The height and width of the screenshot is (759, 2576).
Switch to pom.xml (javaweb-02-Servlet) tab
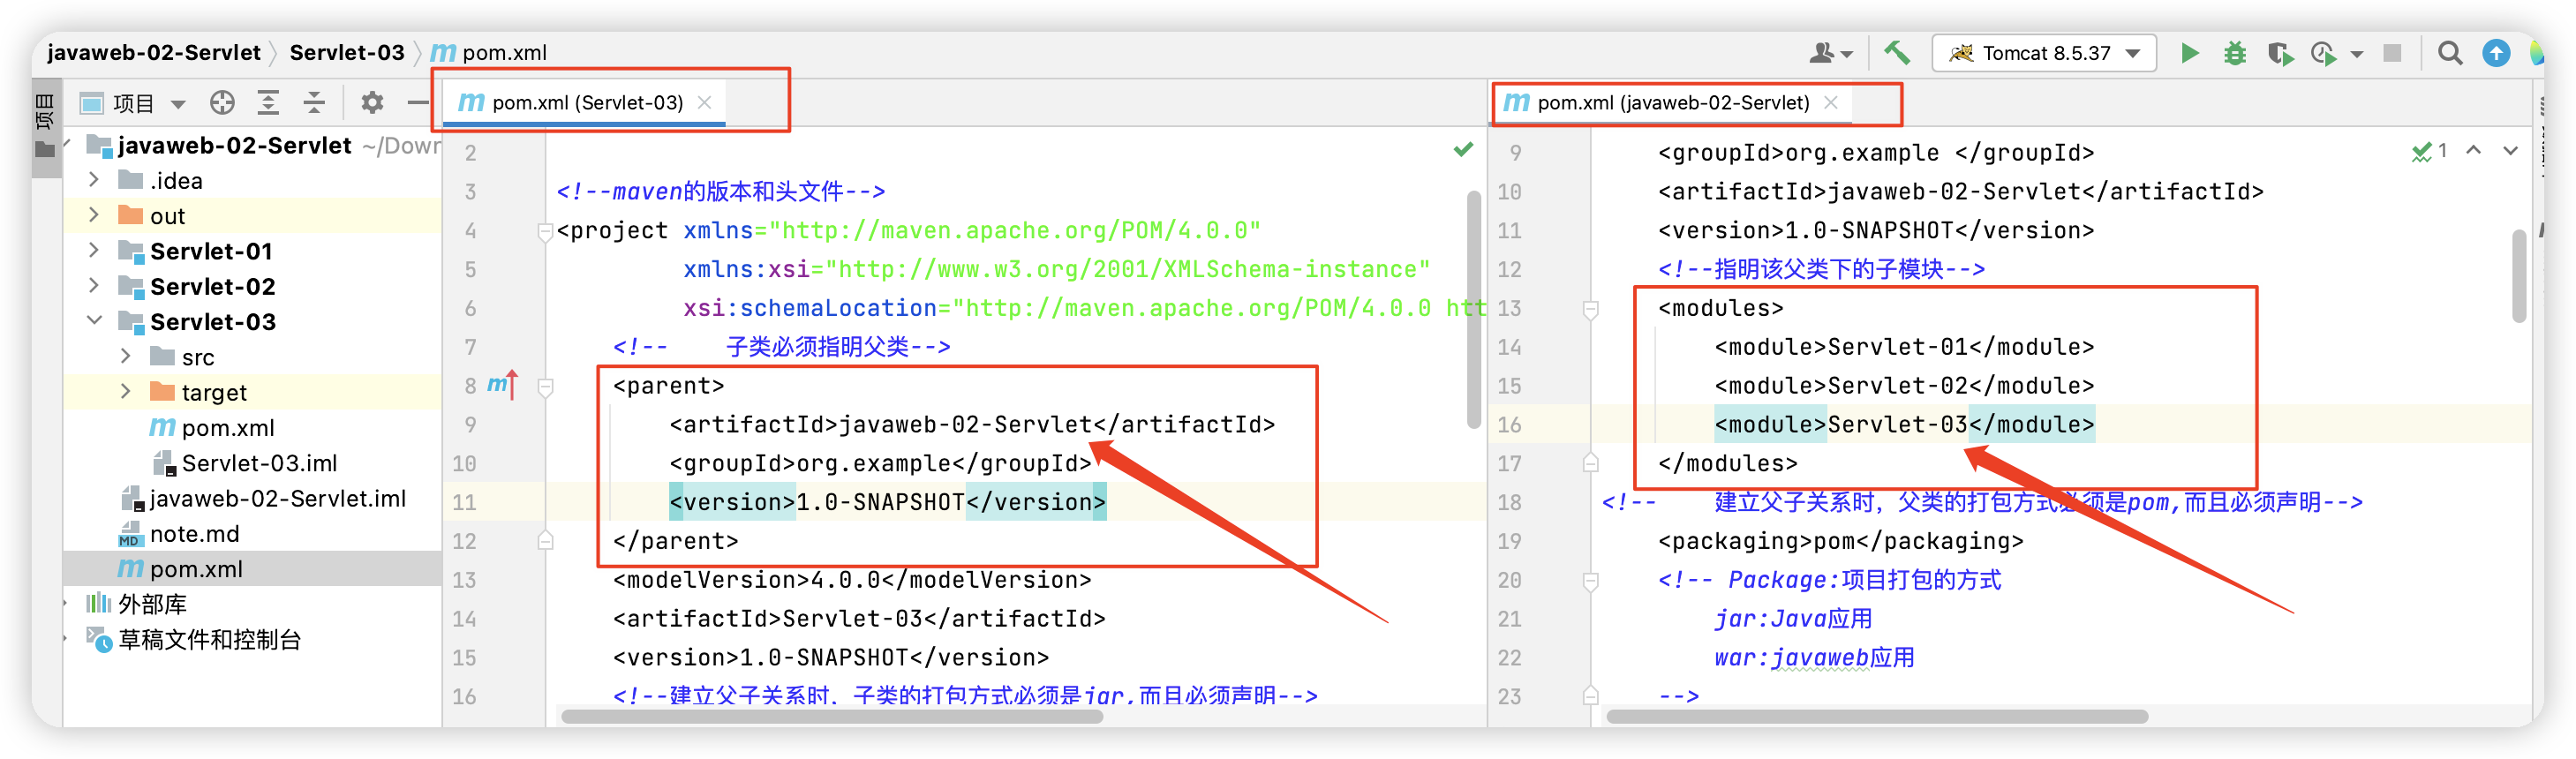[1672, 103]
